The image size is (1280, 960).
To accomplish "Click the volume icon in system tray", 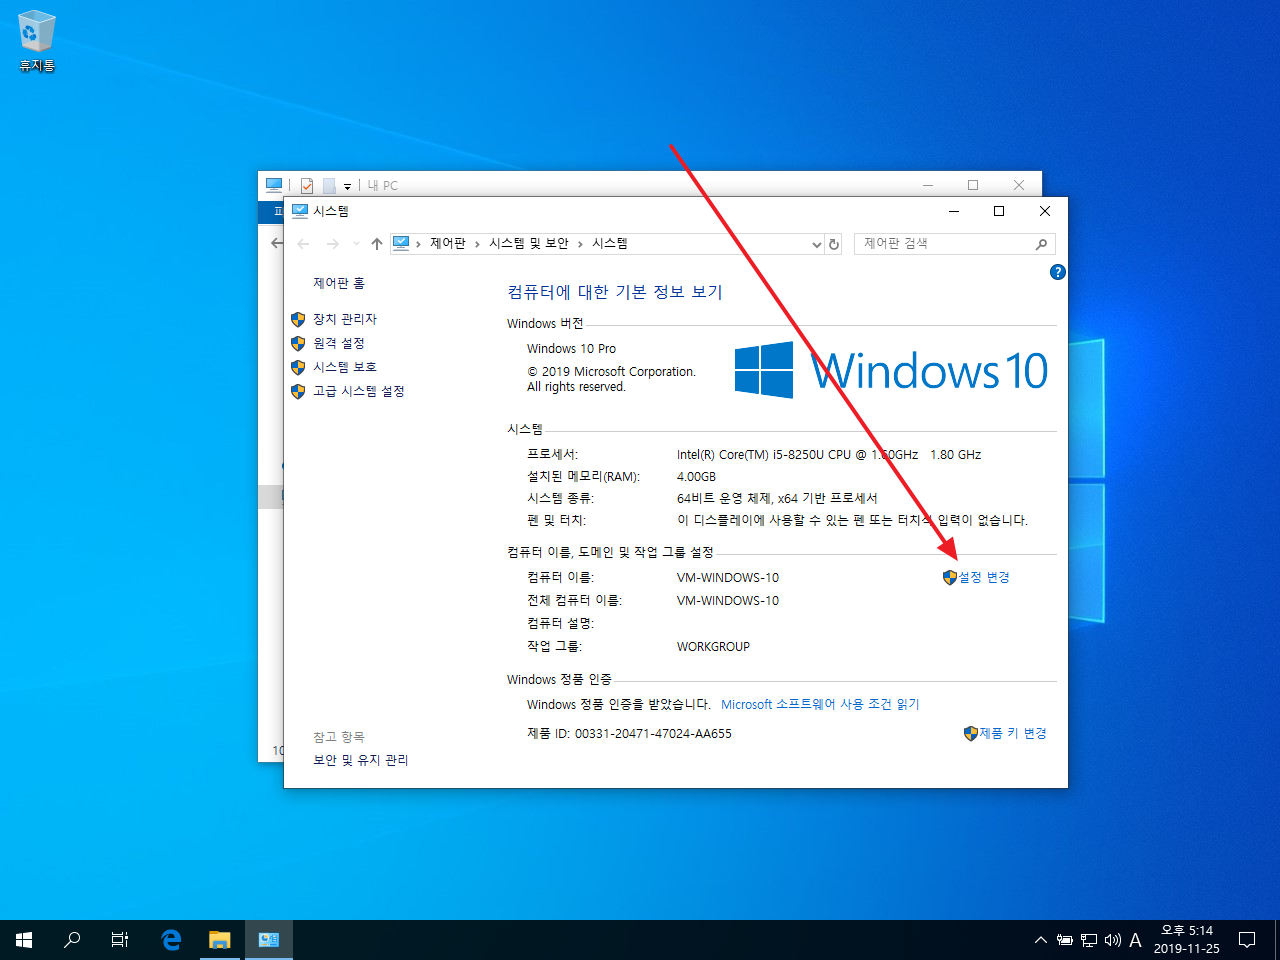I will click(x=1112, y=939).
